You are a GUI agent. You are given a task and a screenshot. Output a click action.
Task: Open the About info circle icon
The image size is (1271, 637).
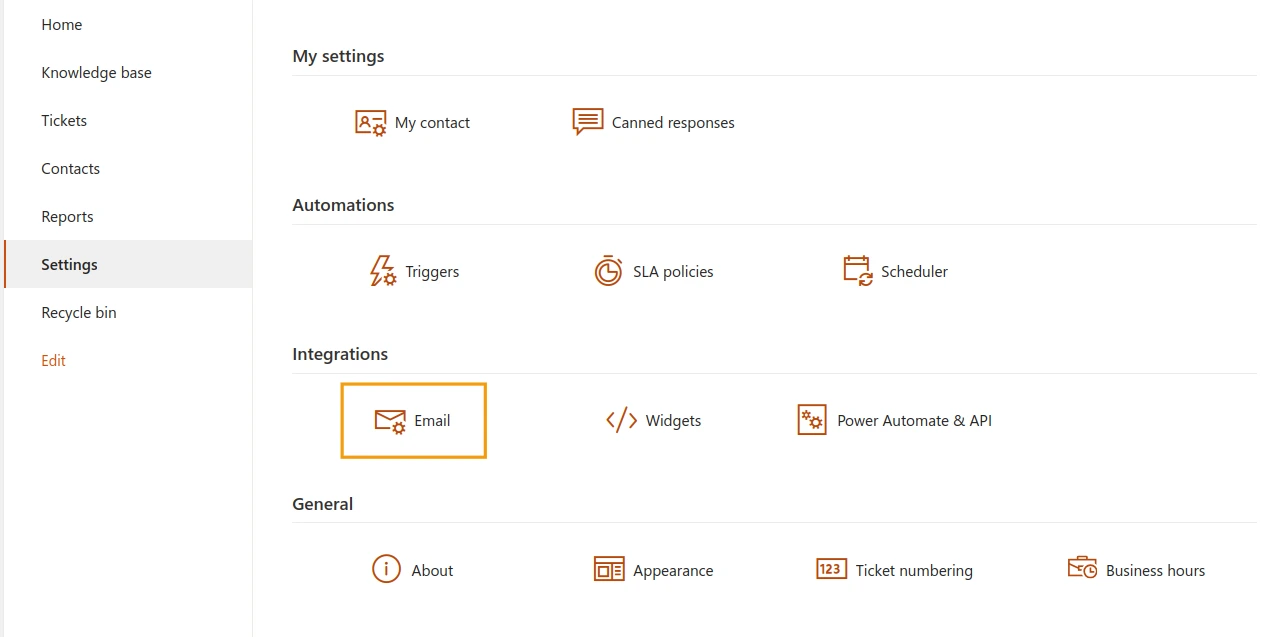click(386, 569)
